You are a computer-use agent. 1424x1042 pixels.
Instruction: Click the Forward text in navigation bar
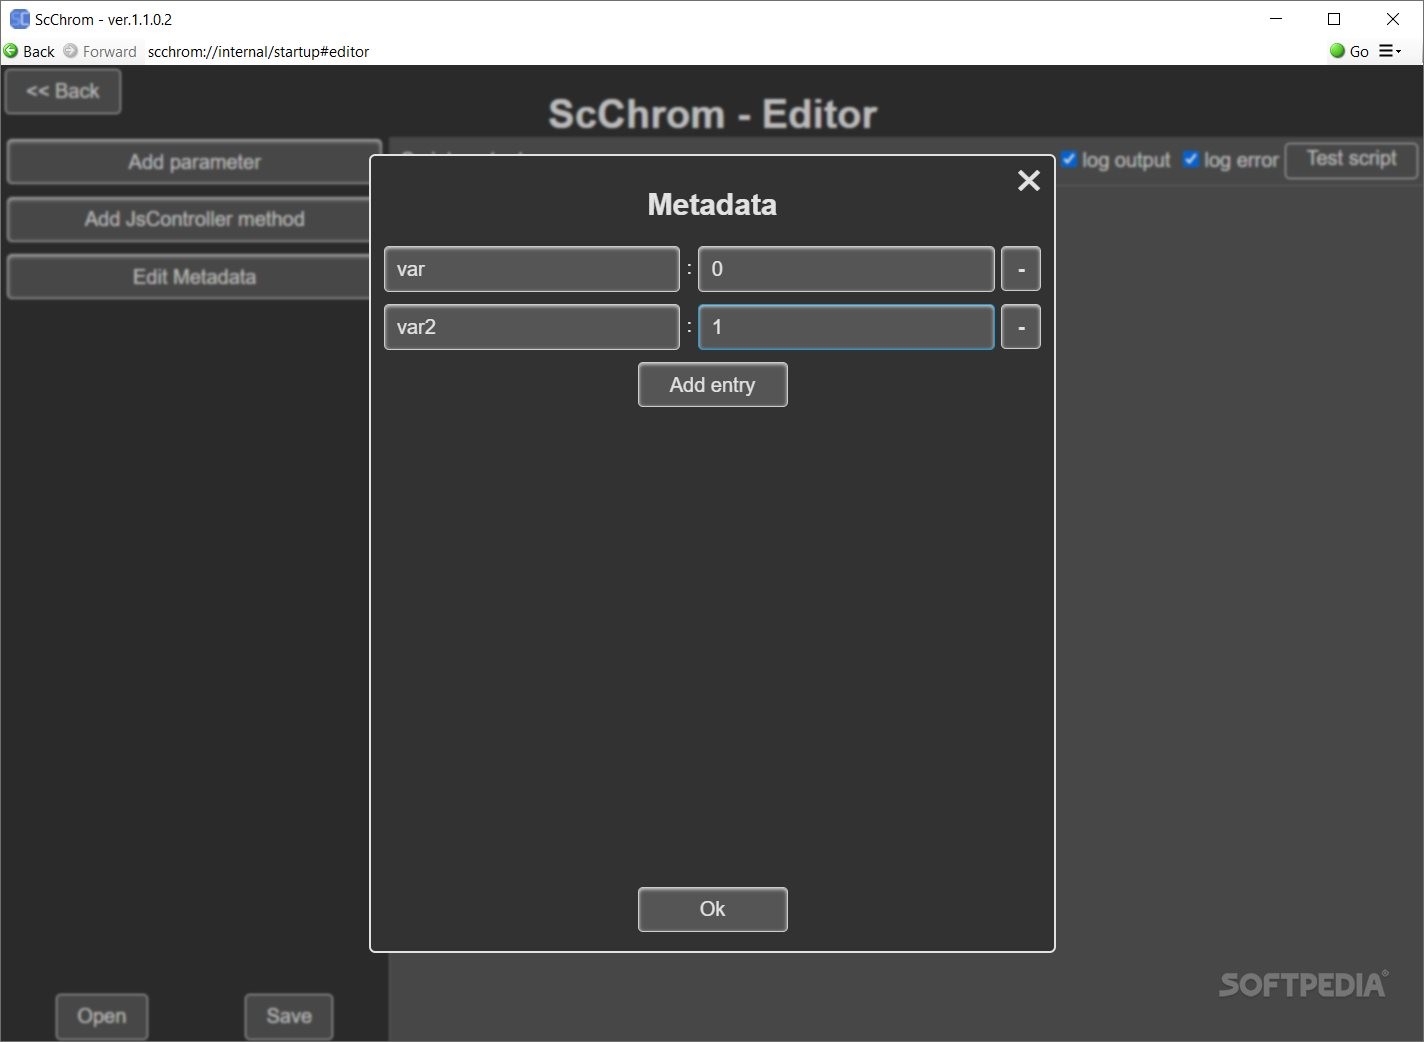click(110, 51)
